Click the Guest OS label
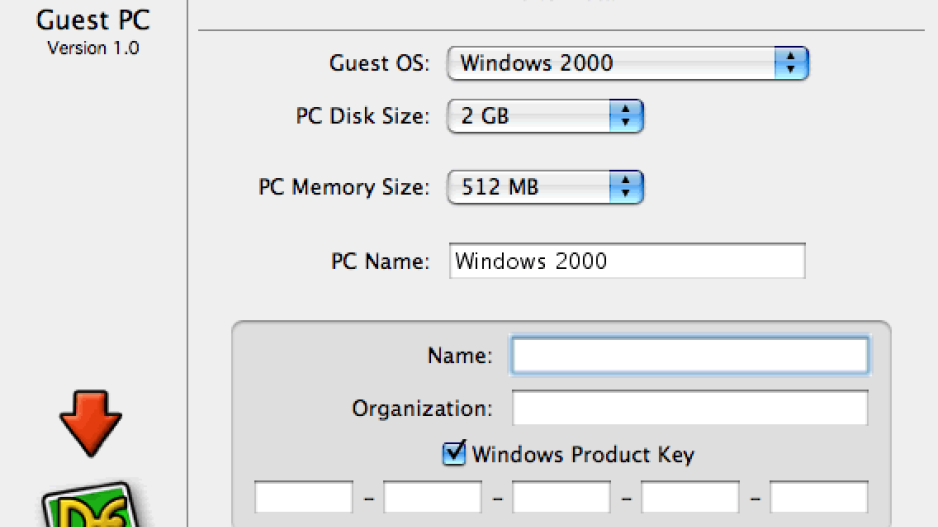938x527 pixels. pos(379,63)
